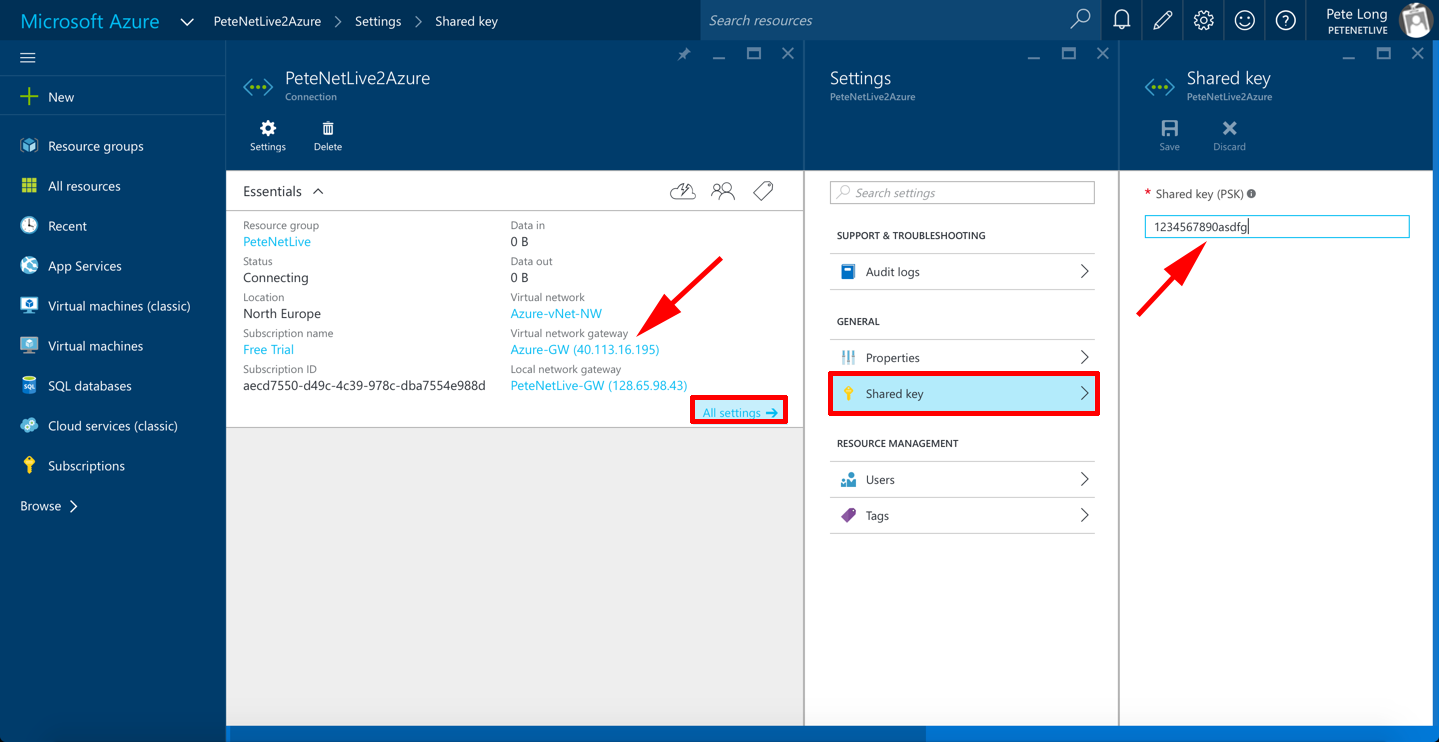Click the PeteNetLive resource group link
This screenshot has width=1439, height=742.
[277, 242]
